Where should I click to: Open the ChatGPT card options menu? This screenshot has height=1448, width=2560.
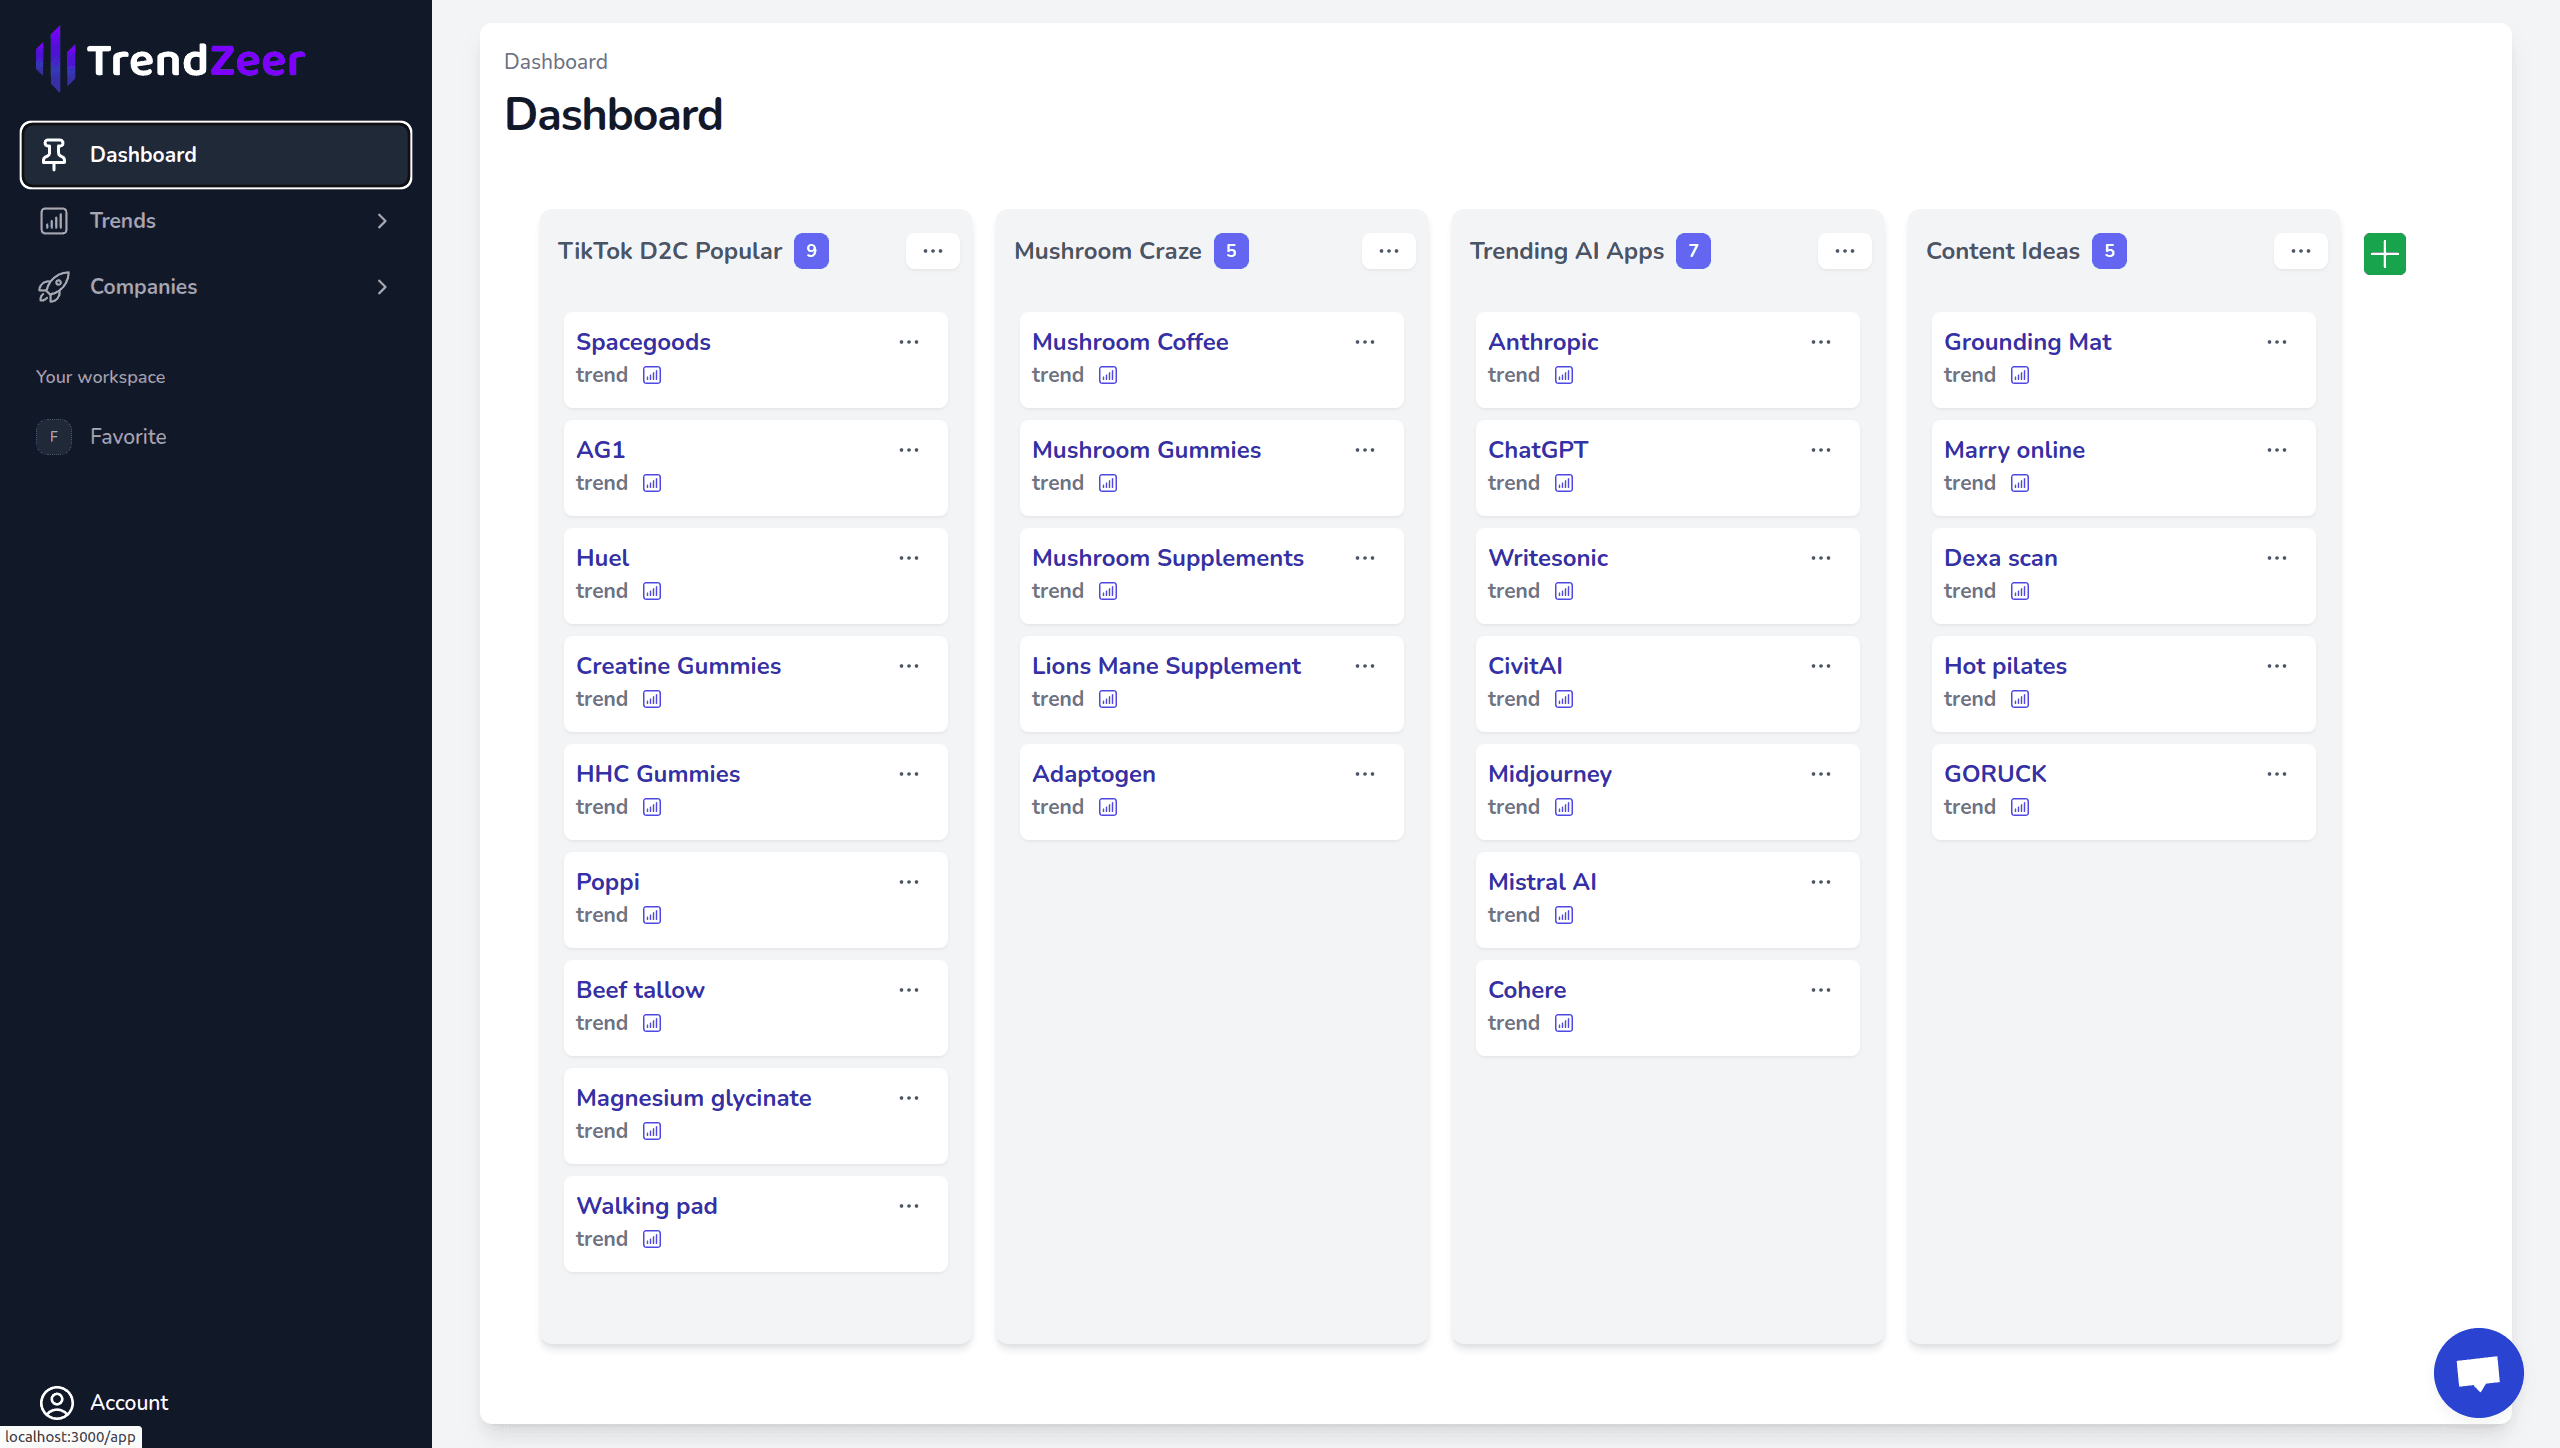(1820, 450)
